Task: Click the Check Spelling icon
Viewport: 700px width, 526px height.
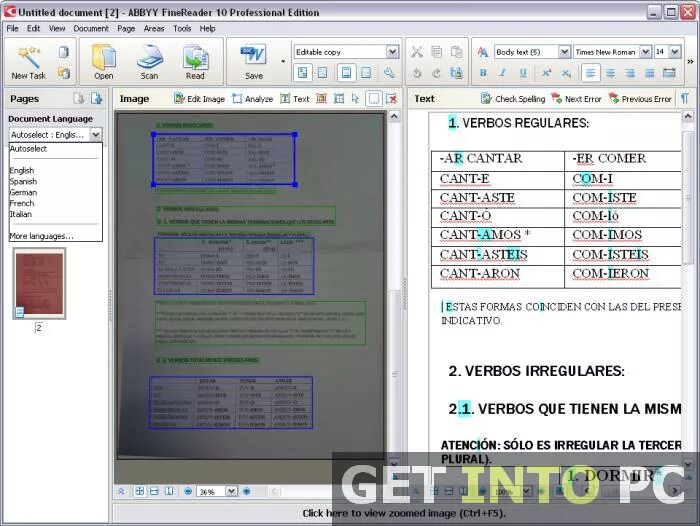Action: pyautogui.click(x=486, y=99)
